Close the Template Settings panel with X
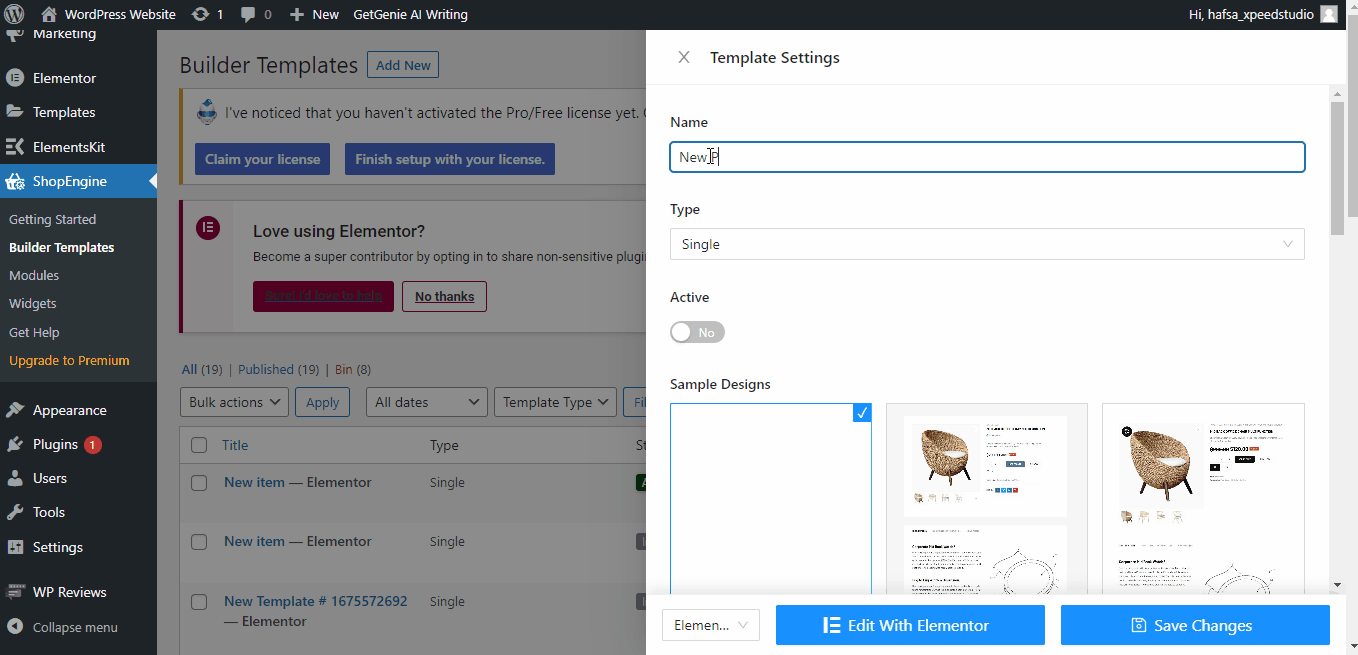The width and height of the screenshot is (1358, 655). click(x=684, y=57)
